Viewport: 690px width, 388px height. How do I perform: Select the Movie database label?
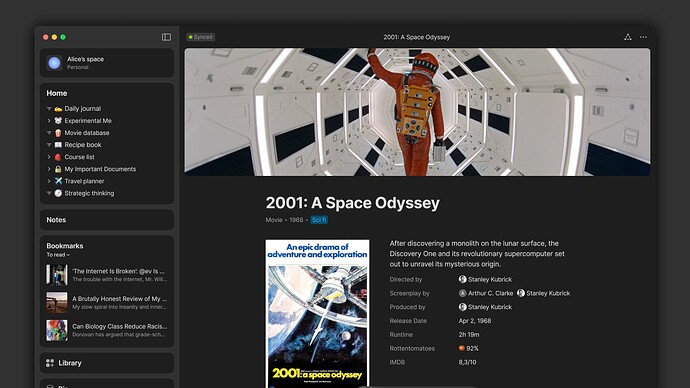(87, 133)
